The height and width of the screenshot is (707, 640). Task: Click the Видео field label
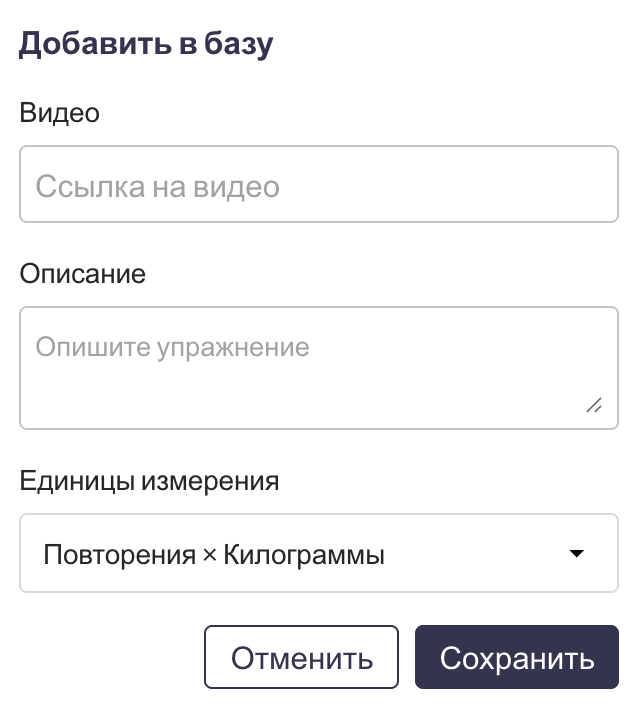click(x=59, y=113)
